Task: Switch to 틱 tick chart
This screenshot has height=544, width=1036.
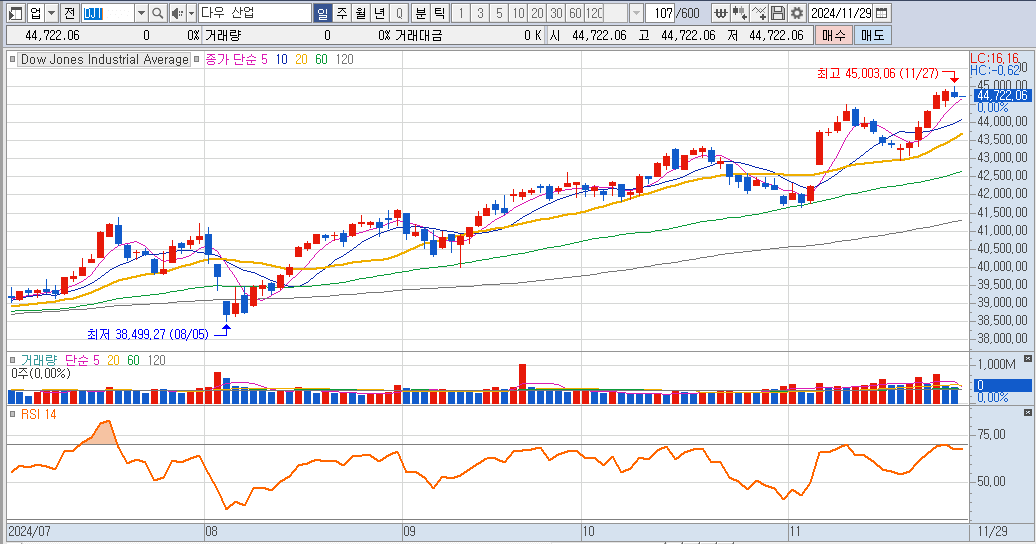Action: 440,13
